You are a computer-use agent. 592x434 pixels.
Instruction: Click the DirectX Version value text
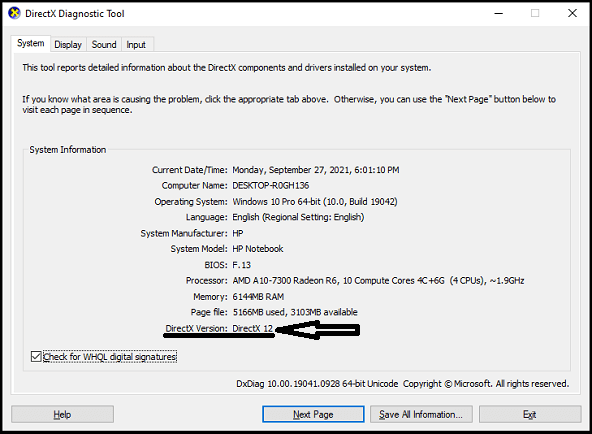tap(252, 329)
